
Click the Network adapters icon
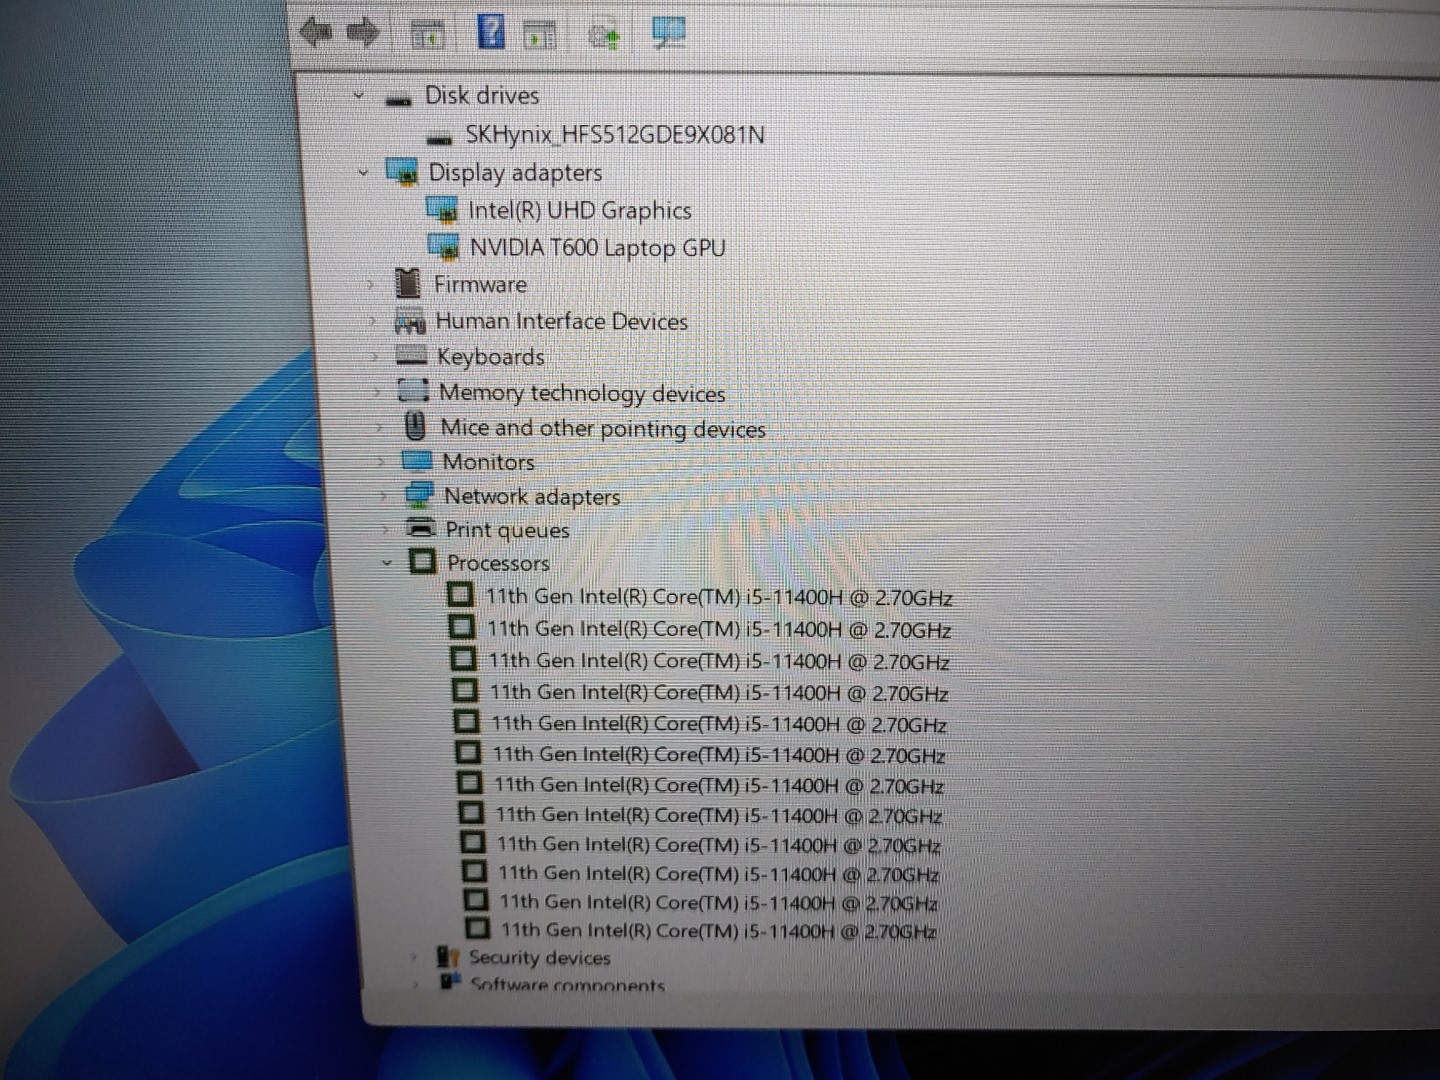(419, 495)
